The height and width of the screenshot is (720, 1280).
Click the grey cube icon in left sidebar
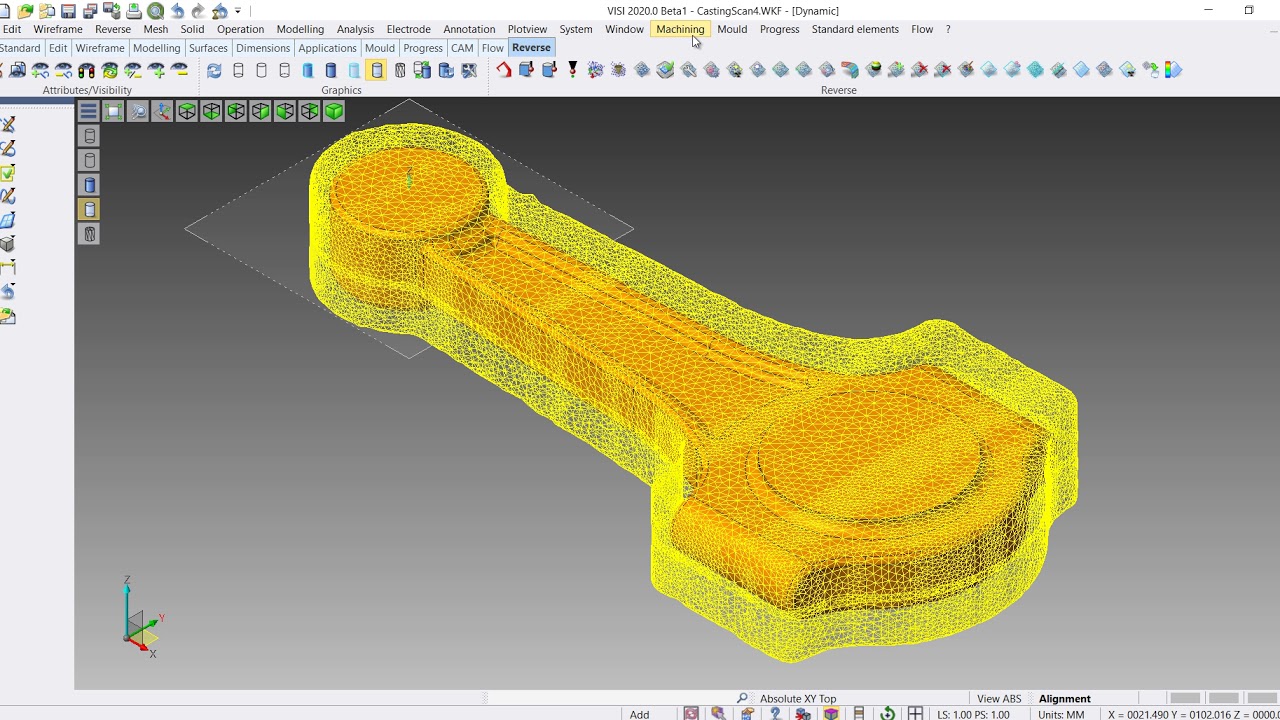point(7,244)
